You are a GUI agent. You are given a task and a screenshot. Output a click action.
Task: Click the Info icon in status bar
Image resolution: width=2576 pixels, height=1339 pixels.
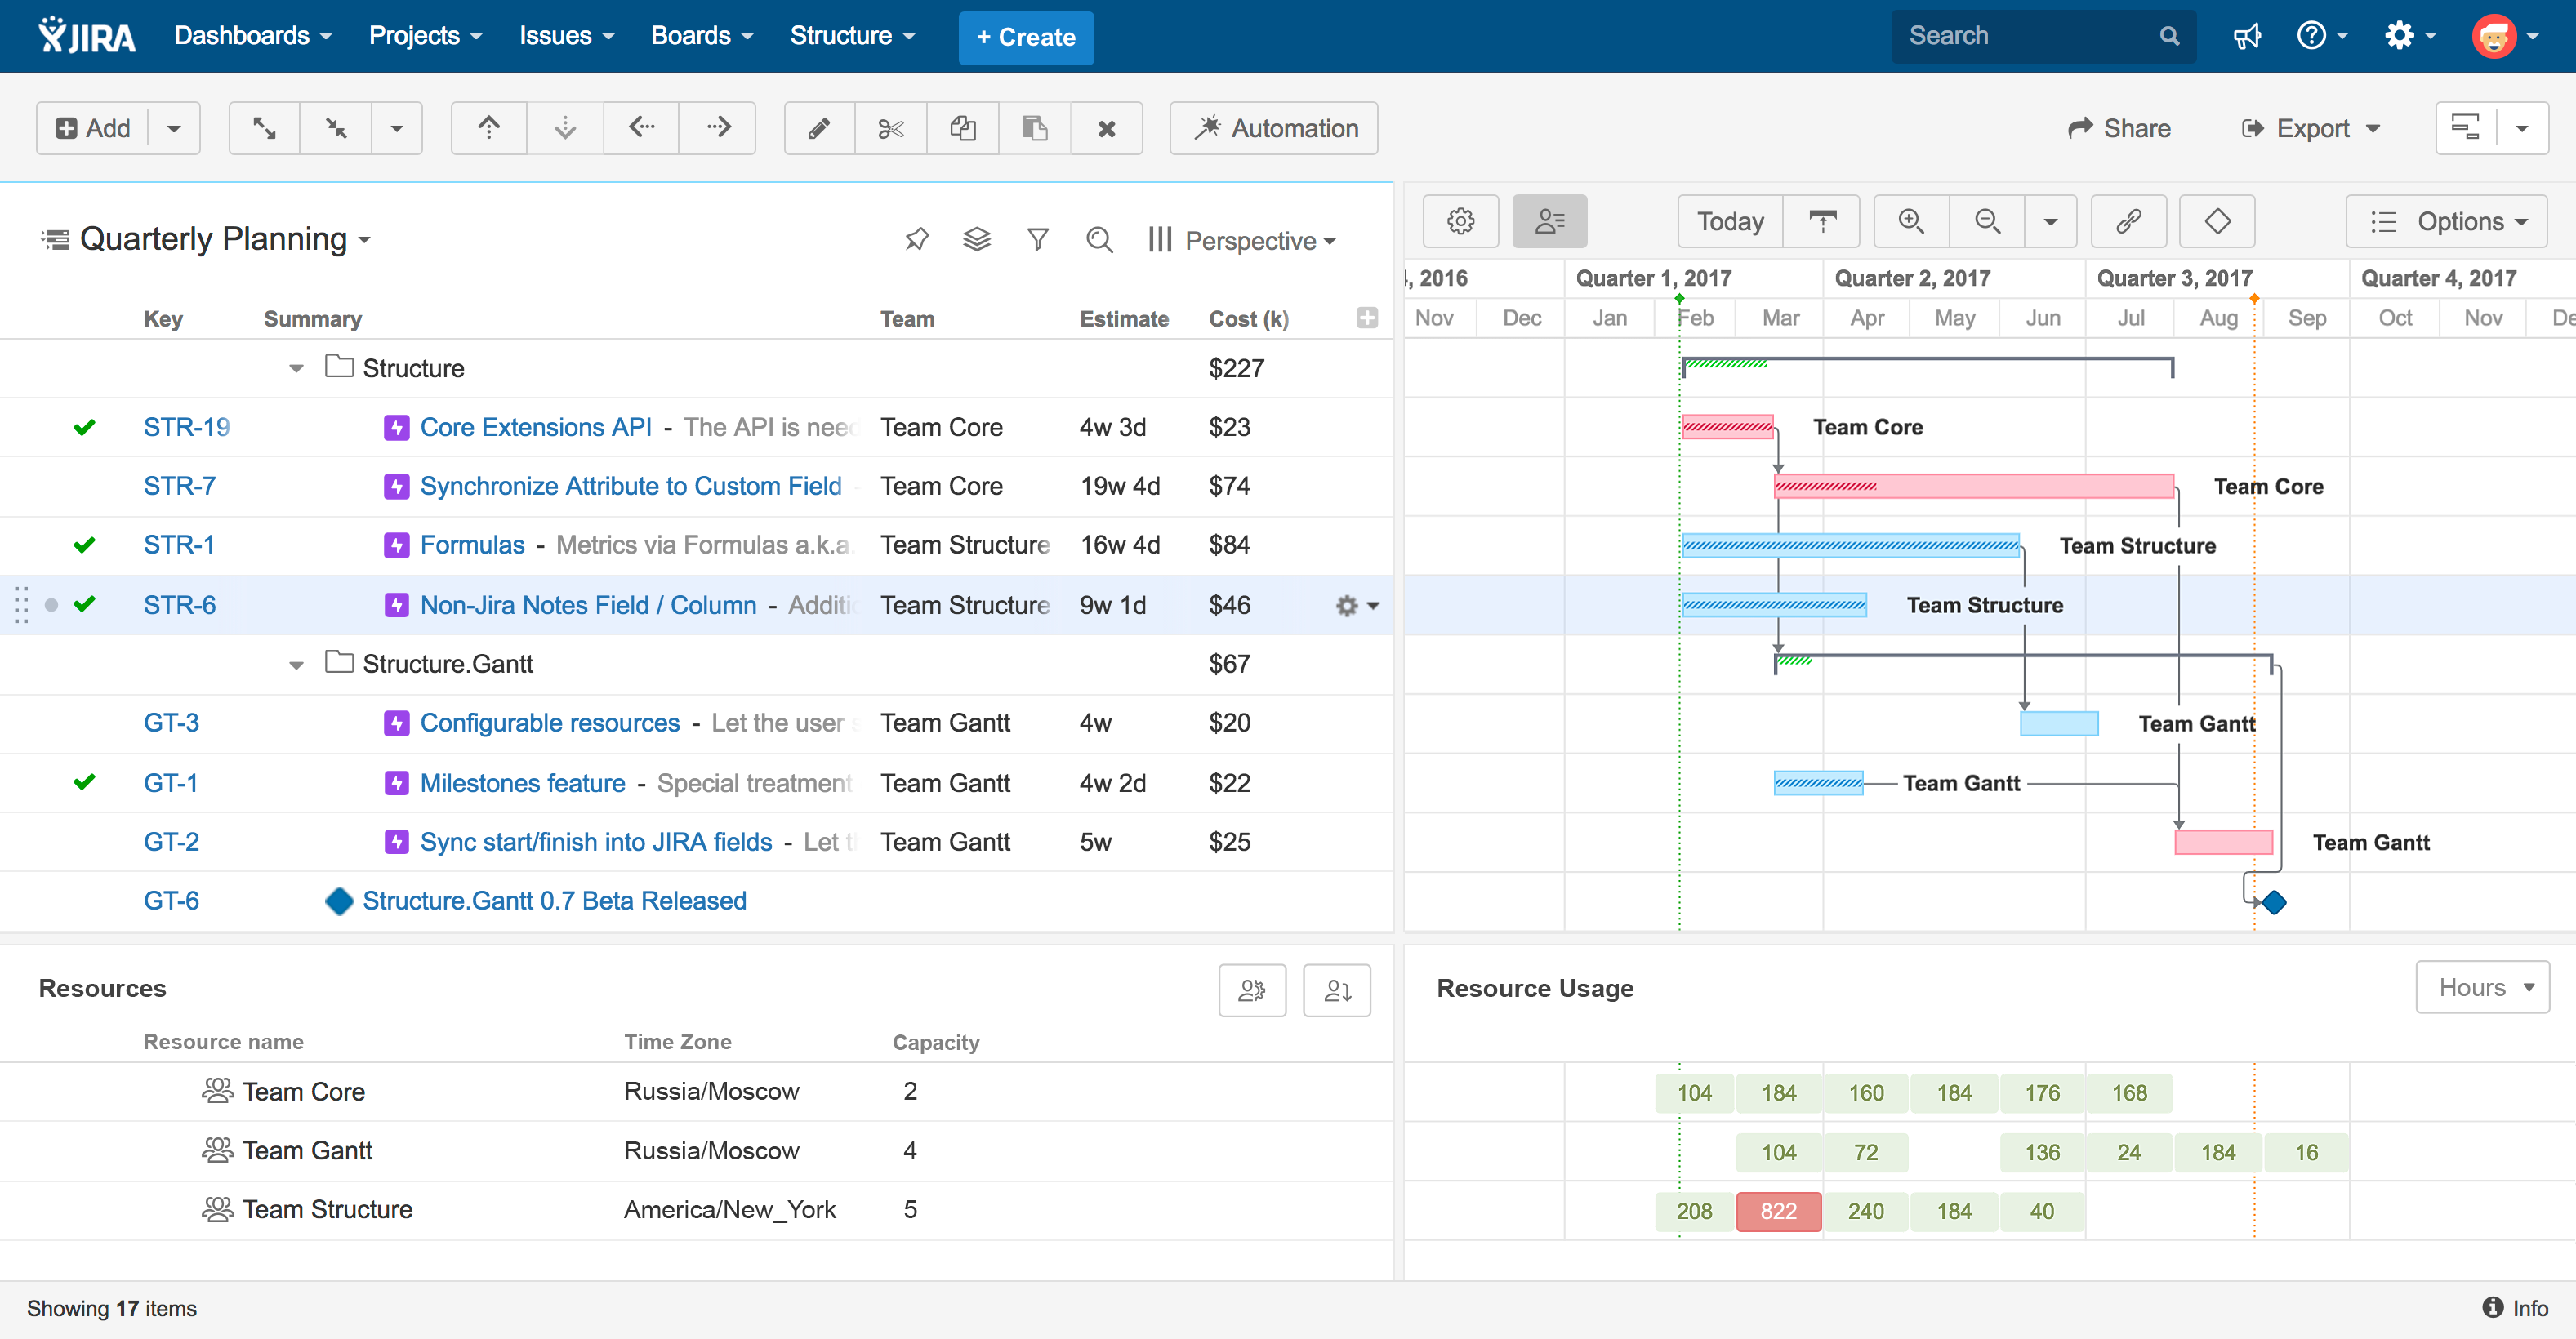pyautogui.click(x=2493, y=1307)
